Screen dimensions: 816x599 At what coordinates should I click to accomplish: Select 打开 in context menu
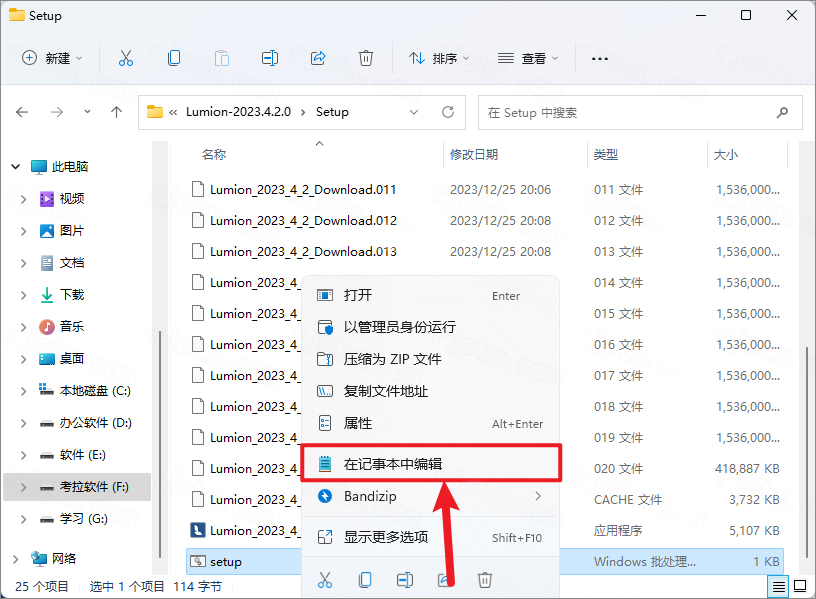[x=430, y=296]
